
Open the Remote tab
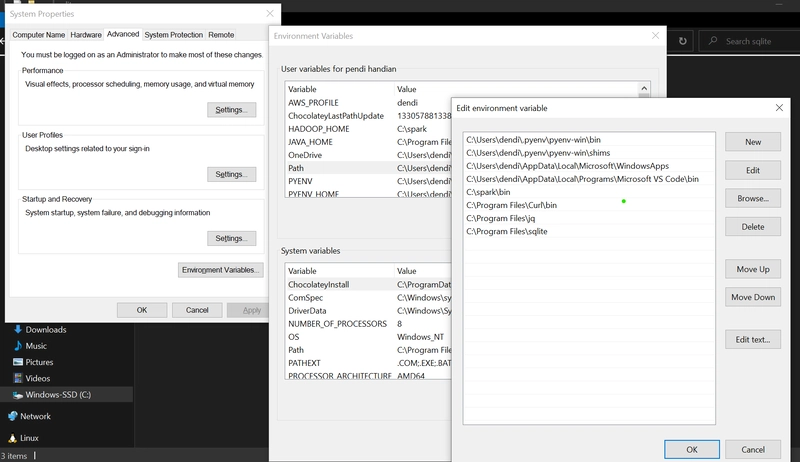coord(221,35)
